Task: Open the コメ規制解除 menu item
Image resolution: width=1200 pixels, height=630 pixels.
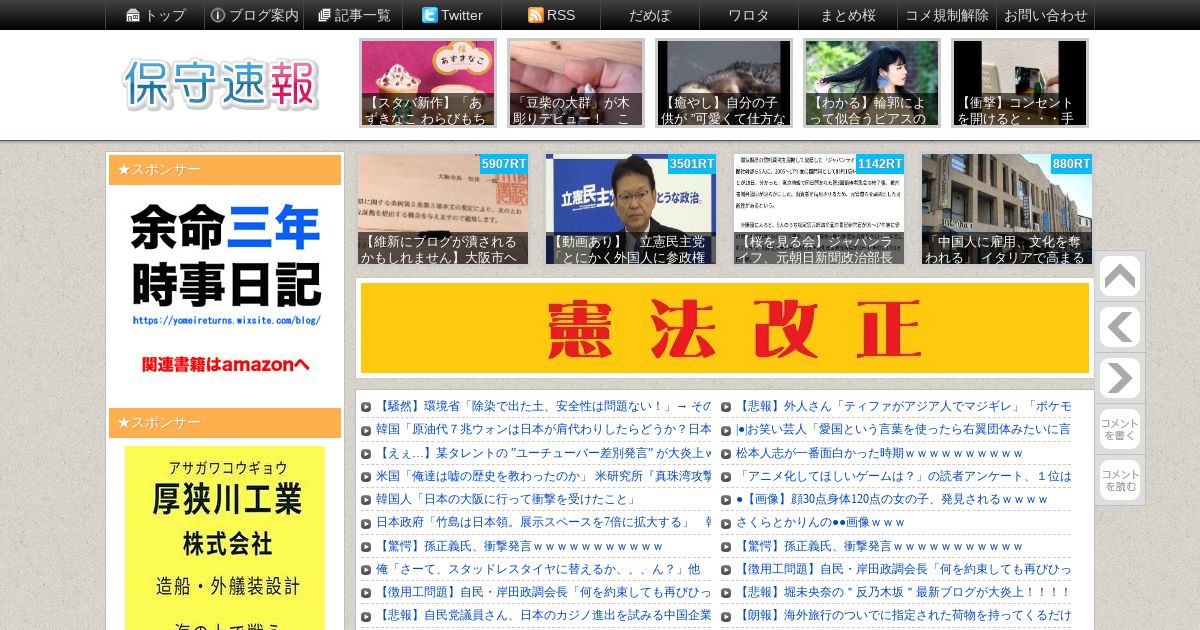Action: (x=947, y=15)
